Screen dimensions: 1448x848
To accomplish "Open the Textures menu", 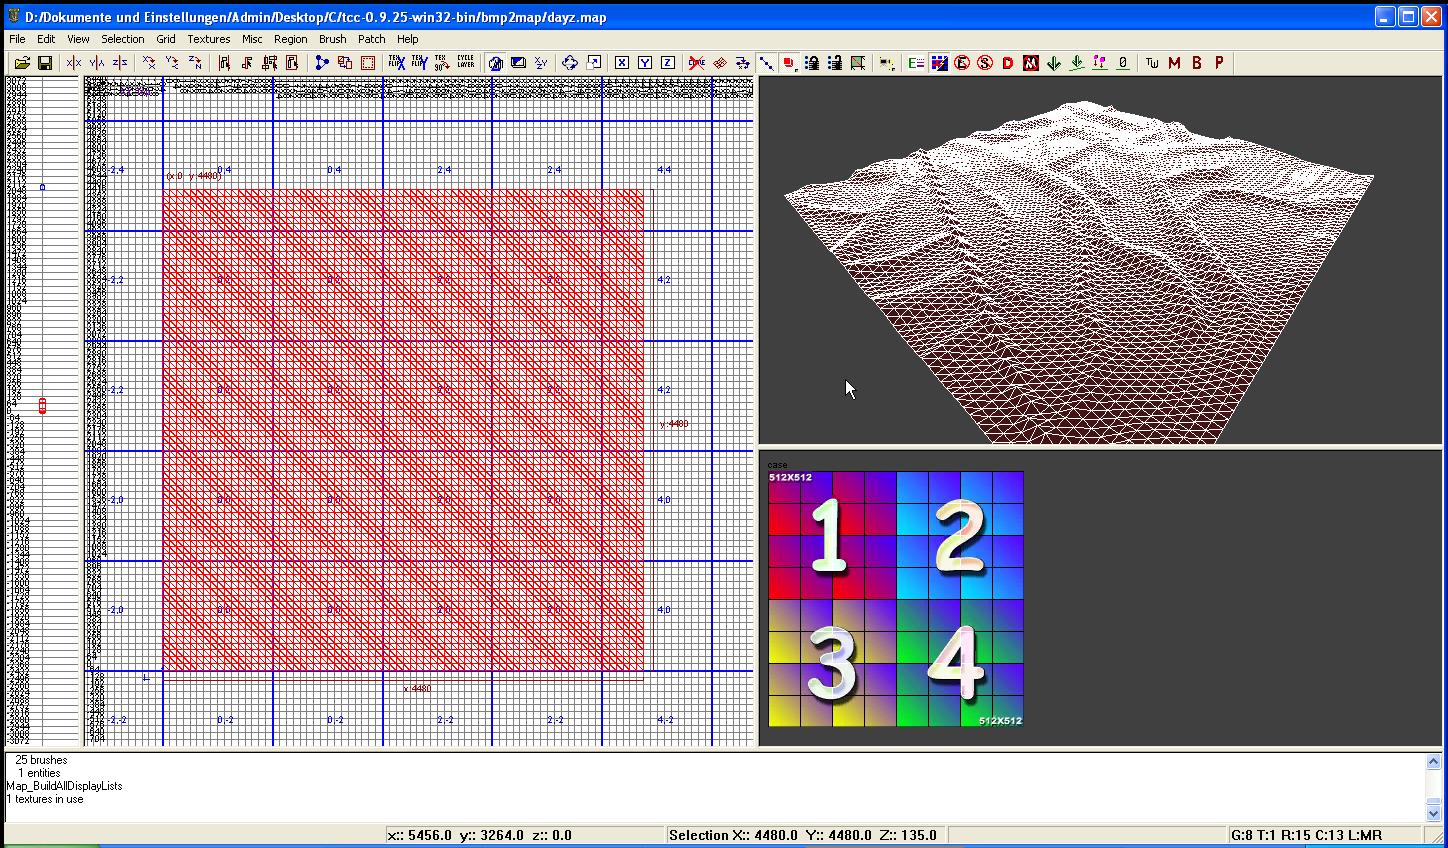I will tap(209, 39).
